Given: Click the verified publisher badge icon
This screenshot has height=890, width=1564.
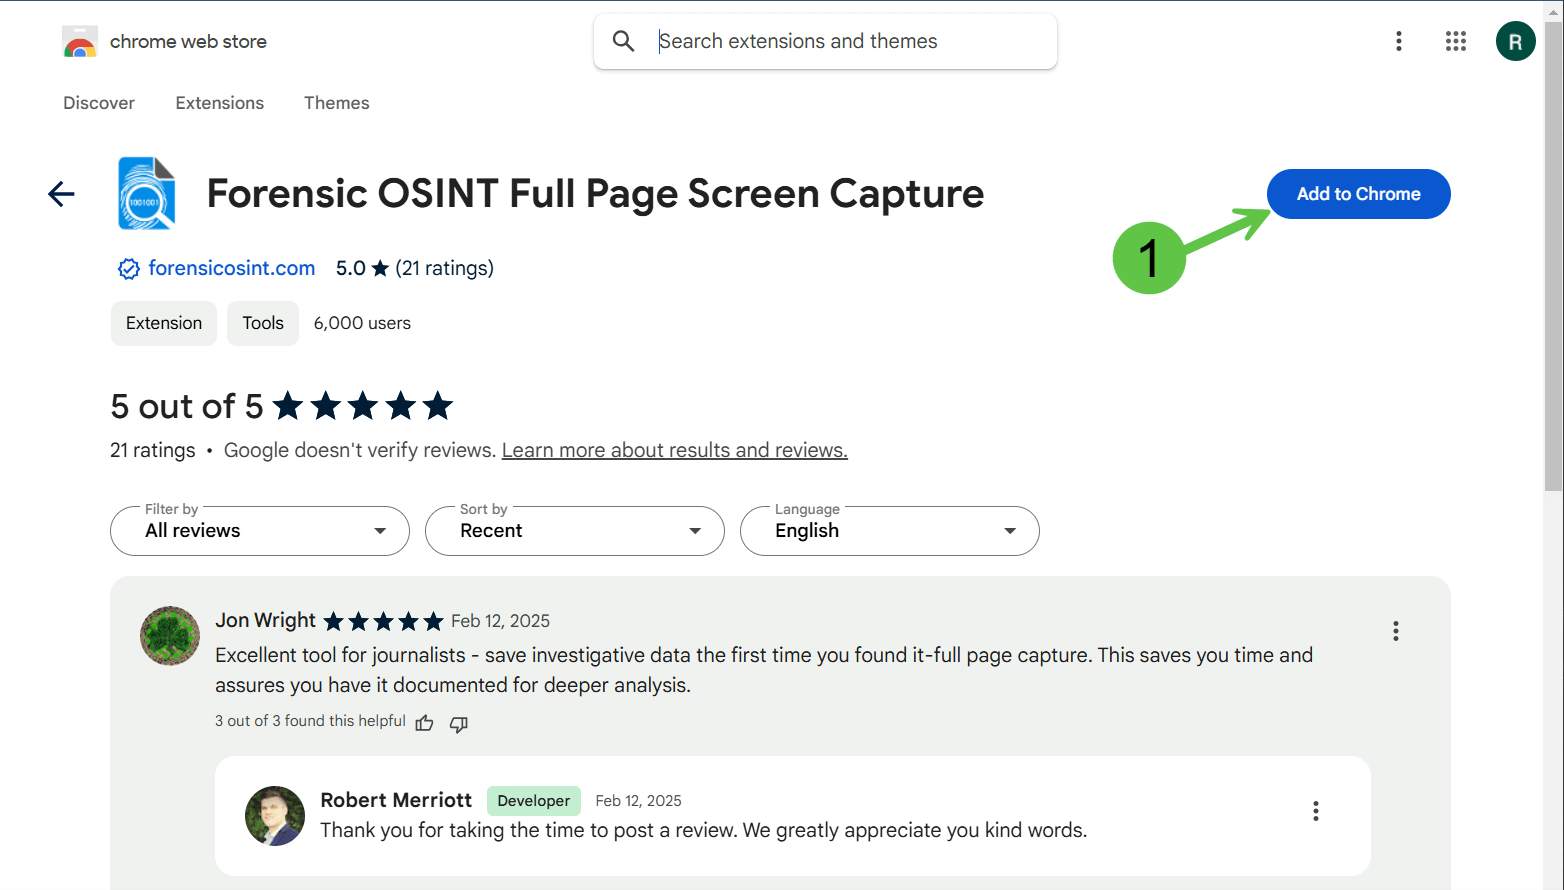Looking at the screenshot, I should (129, 268).
